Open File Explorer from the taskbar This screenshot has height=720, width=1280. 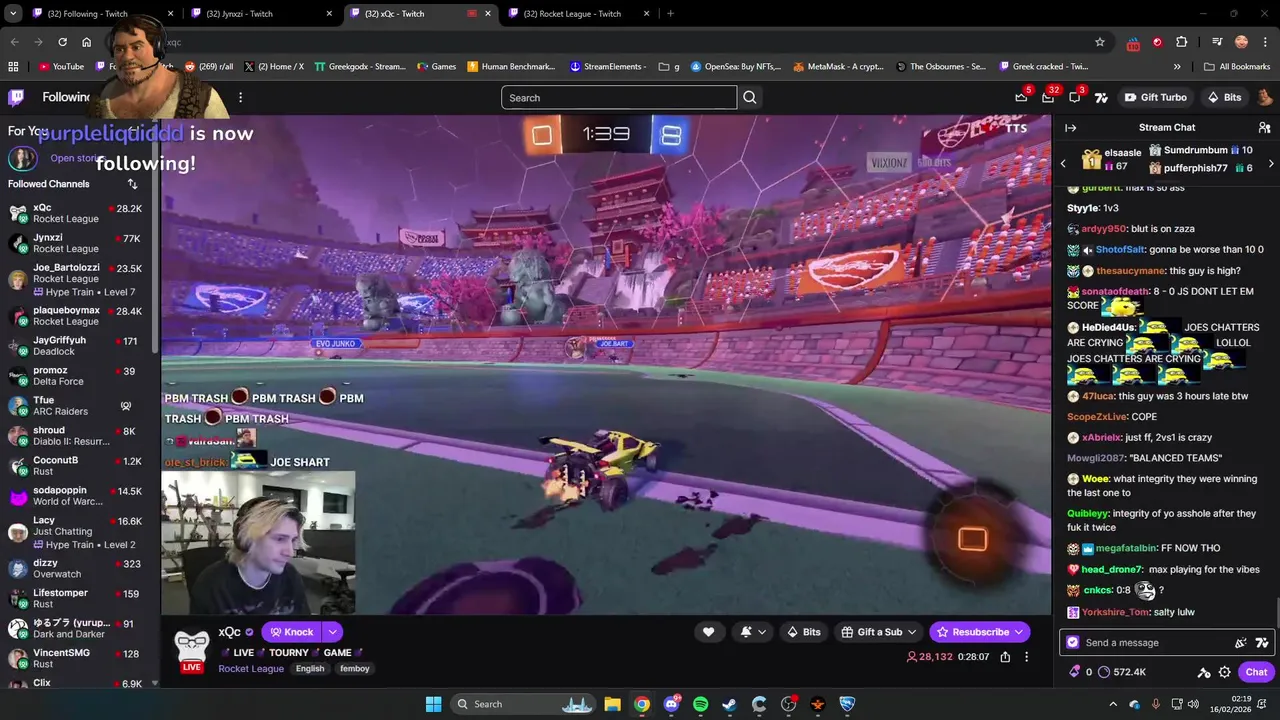(x=612, y=704)
